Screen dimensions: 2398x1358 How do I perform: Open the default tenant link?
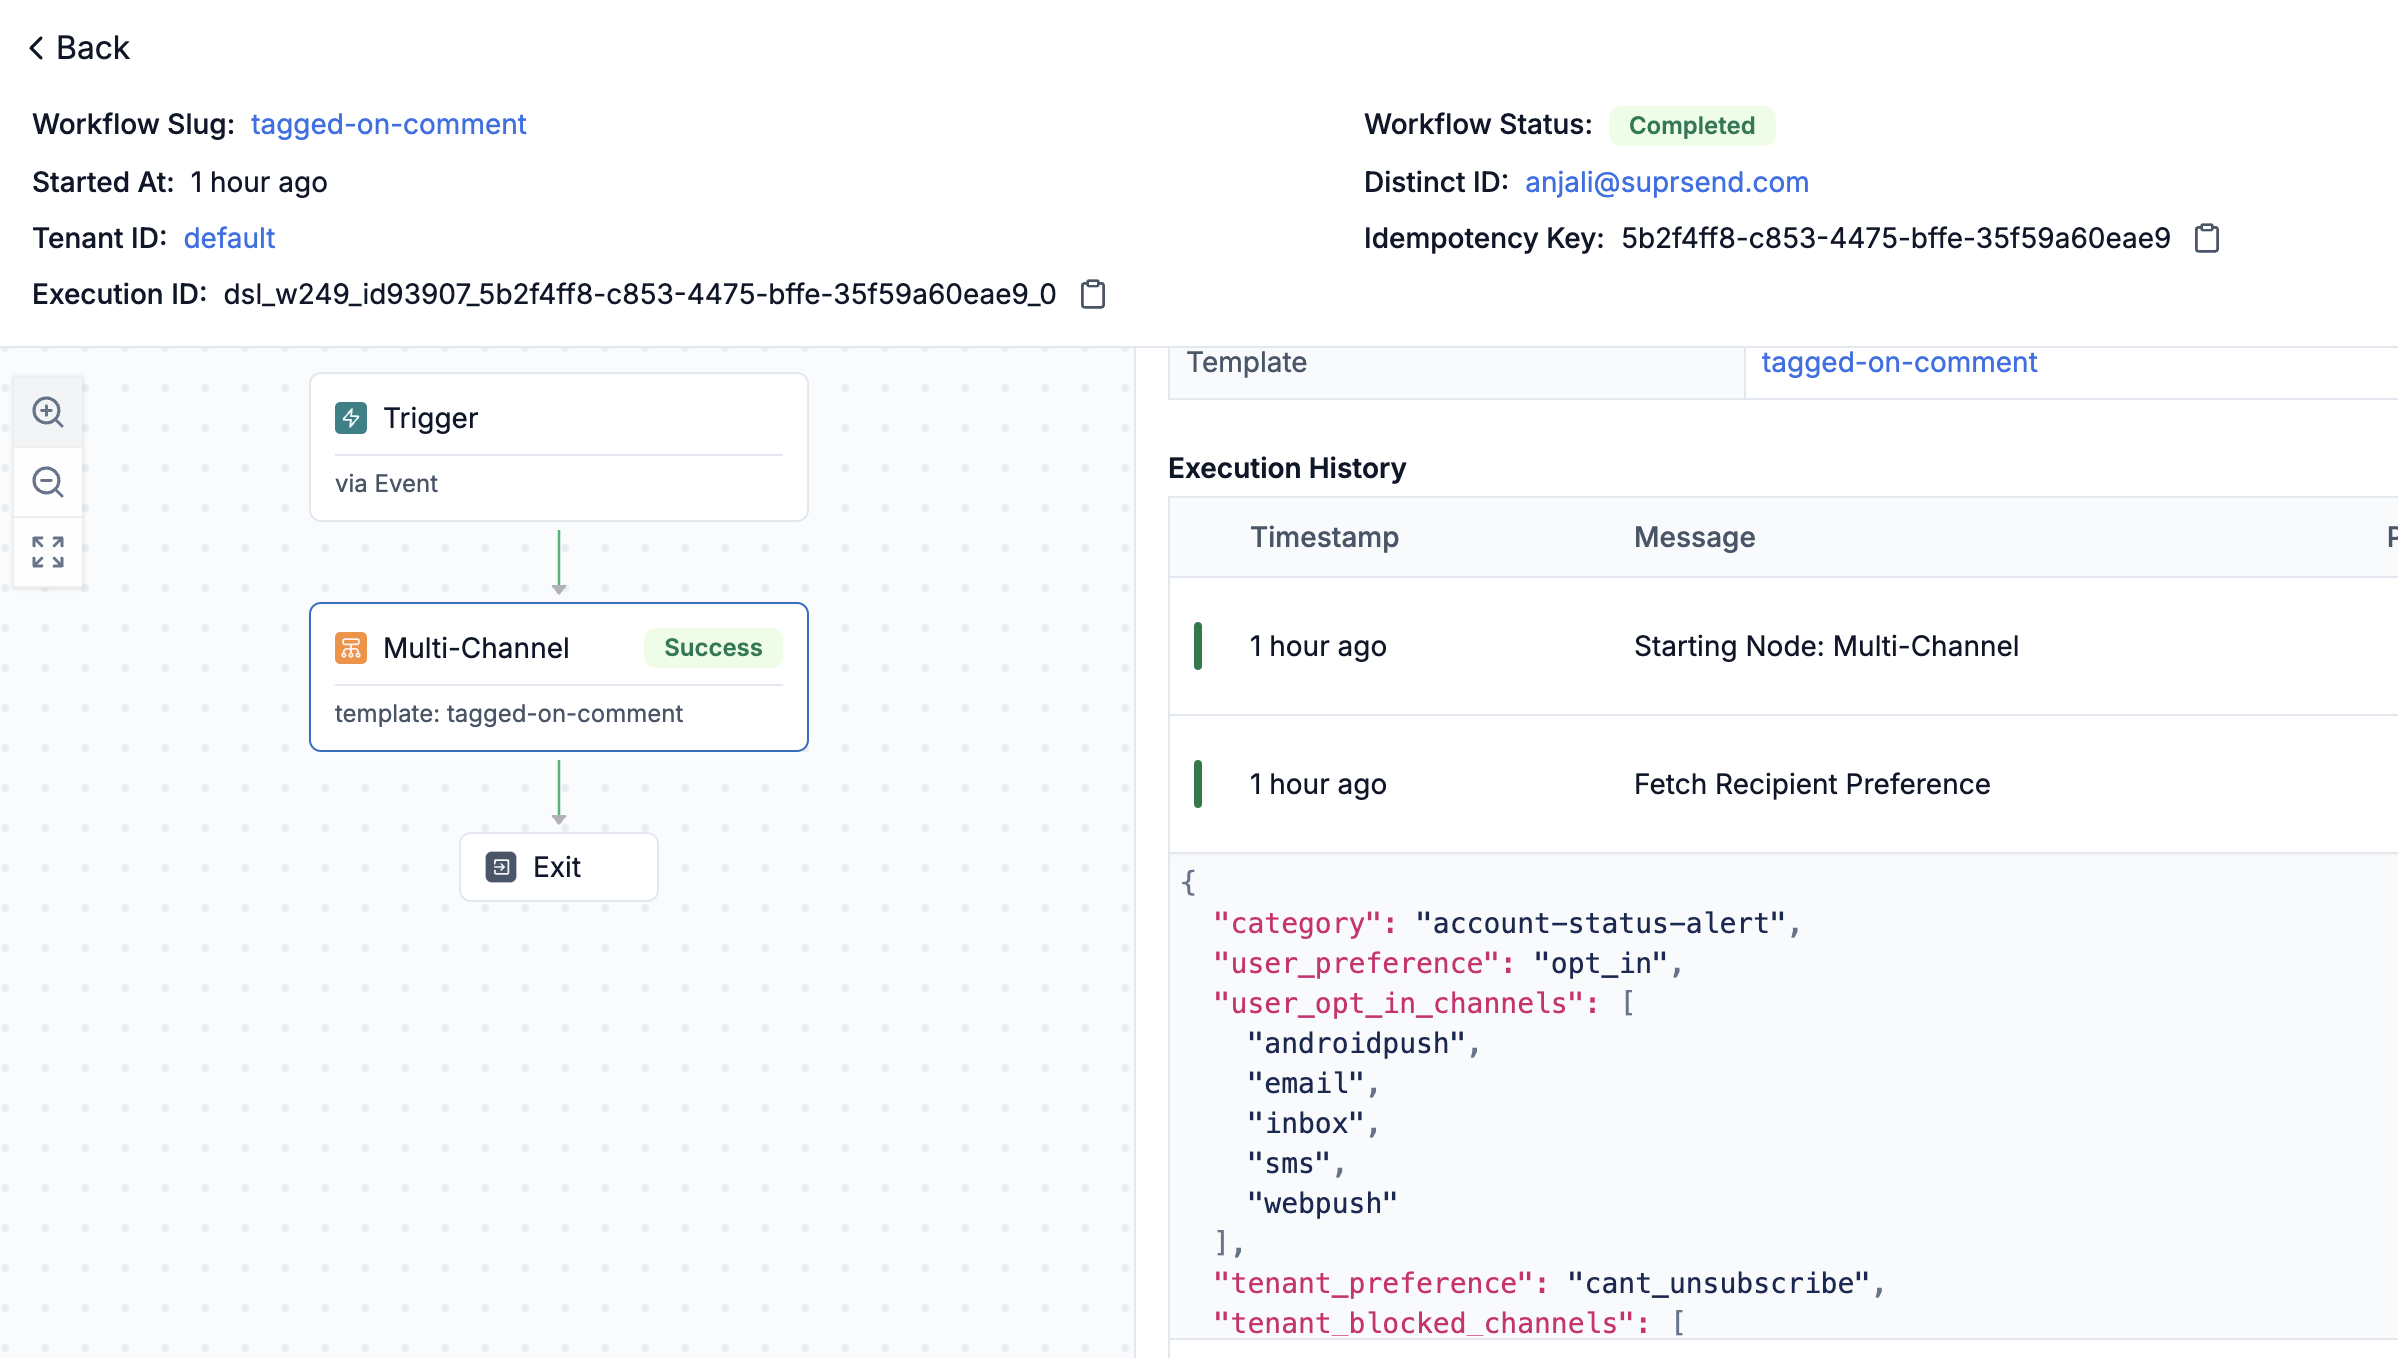coord(229,238)
